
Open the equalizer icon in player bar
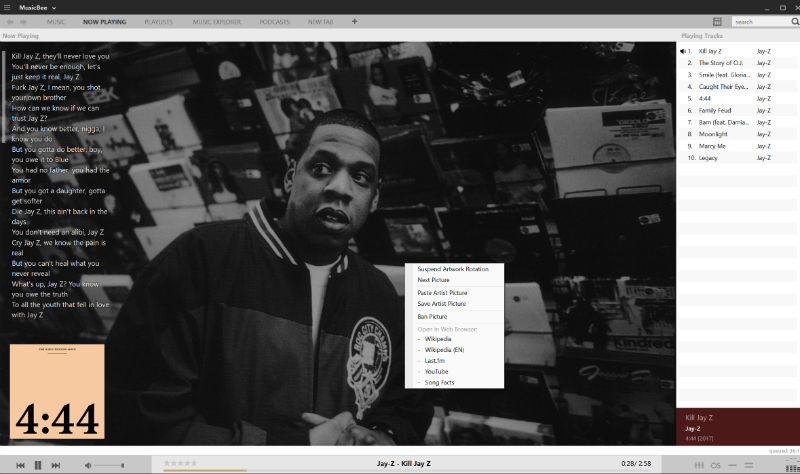point(699,465)
